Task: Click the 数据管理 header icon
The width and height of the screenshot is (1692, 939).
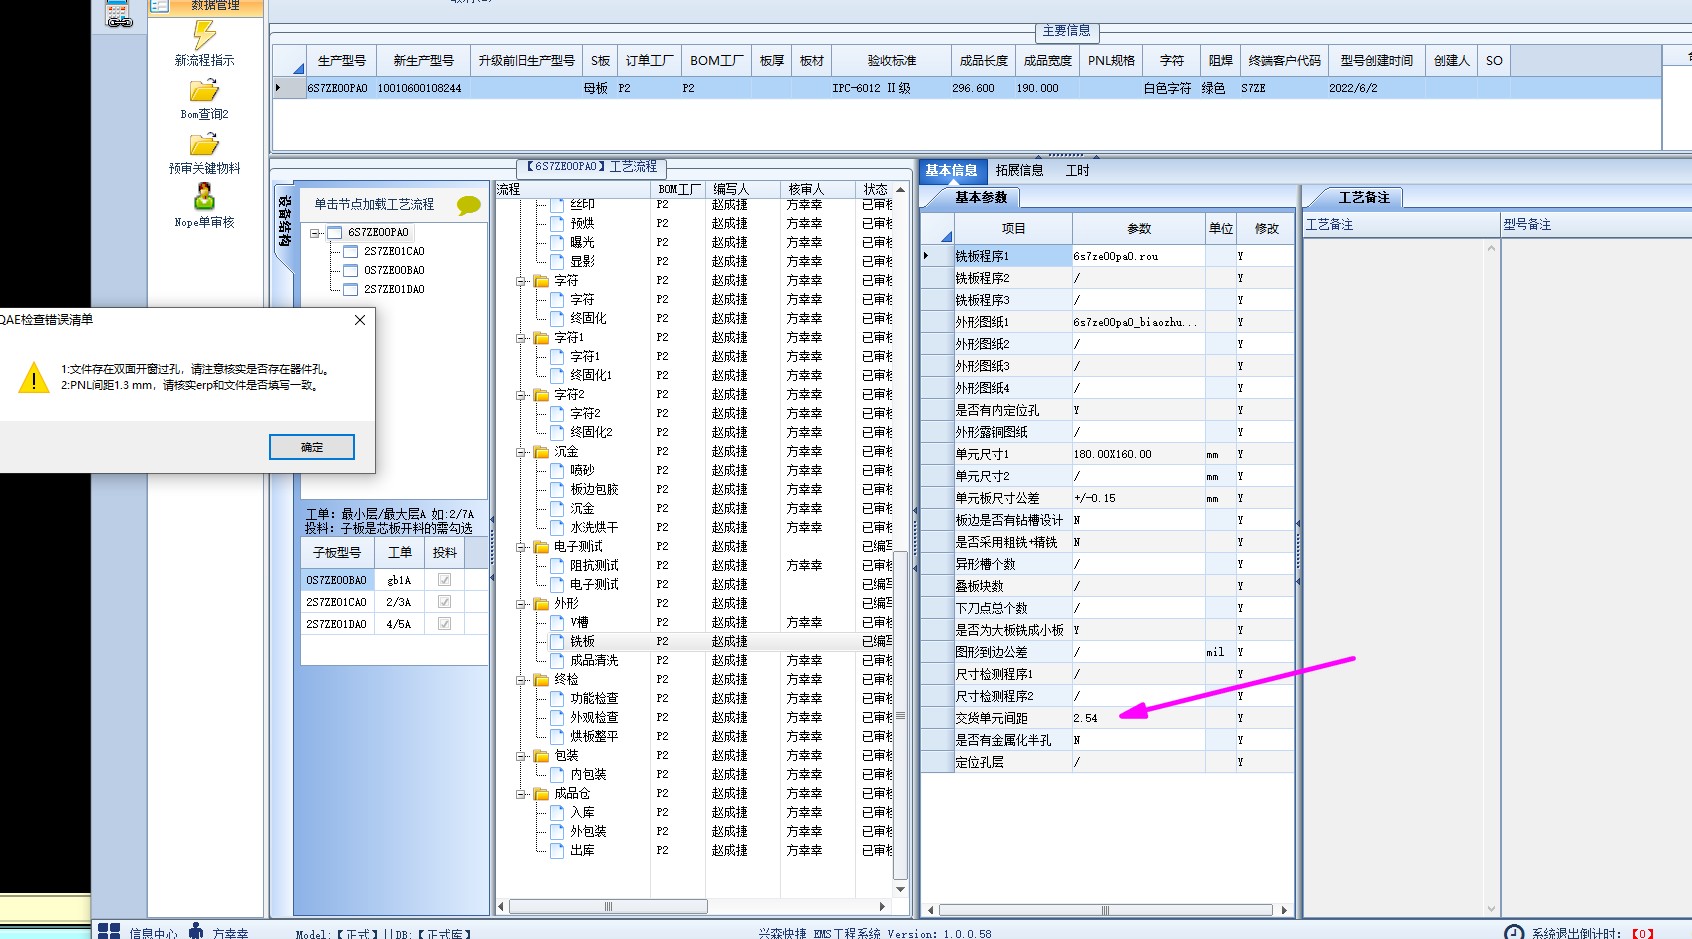Action: point(158,6)
